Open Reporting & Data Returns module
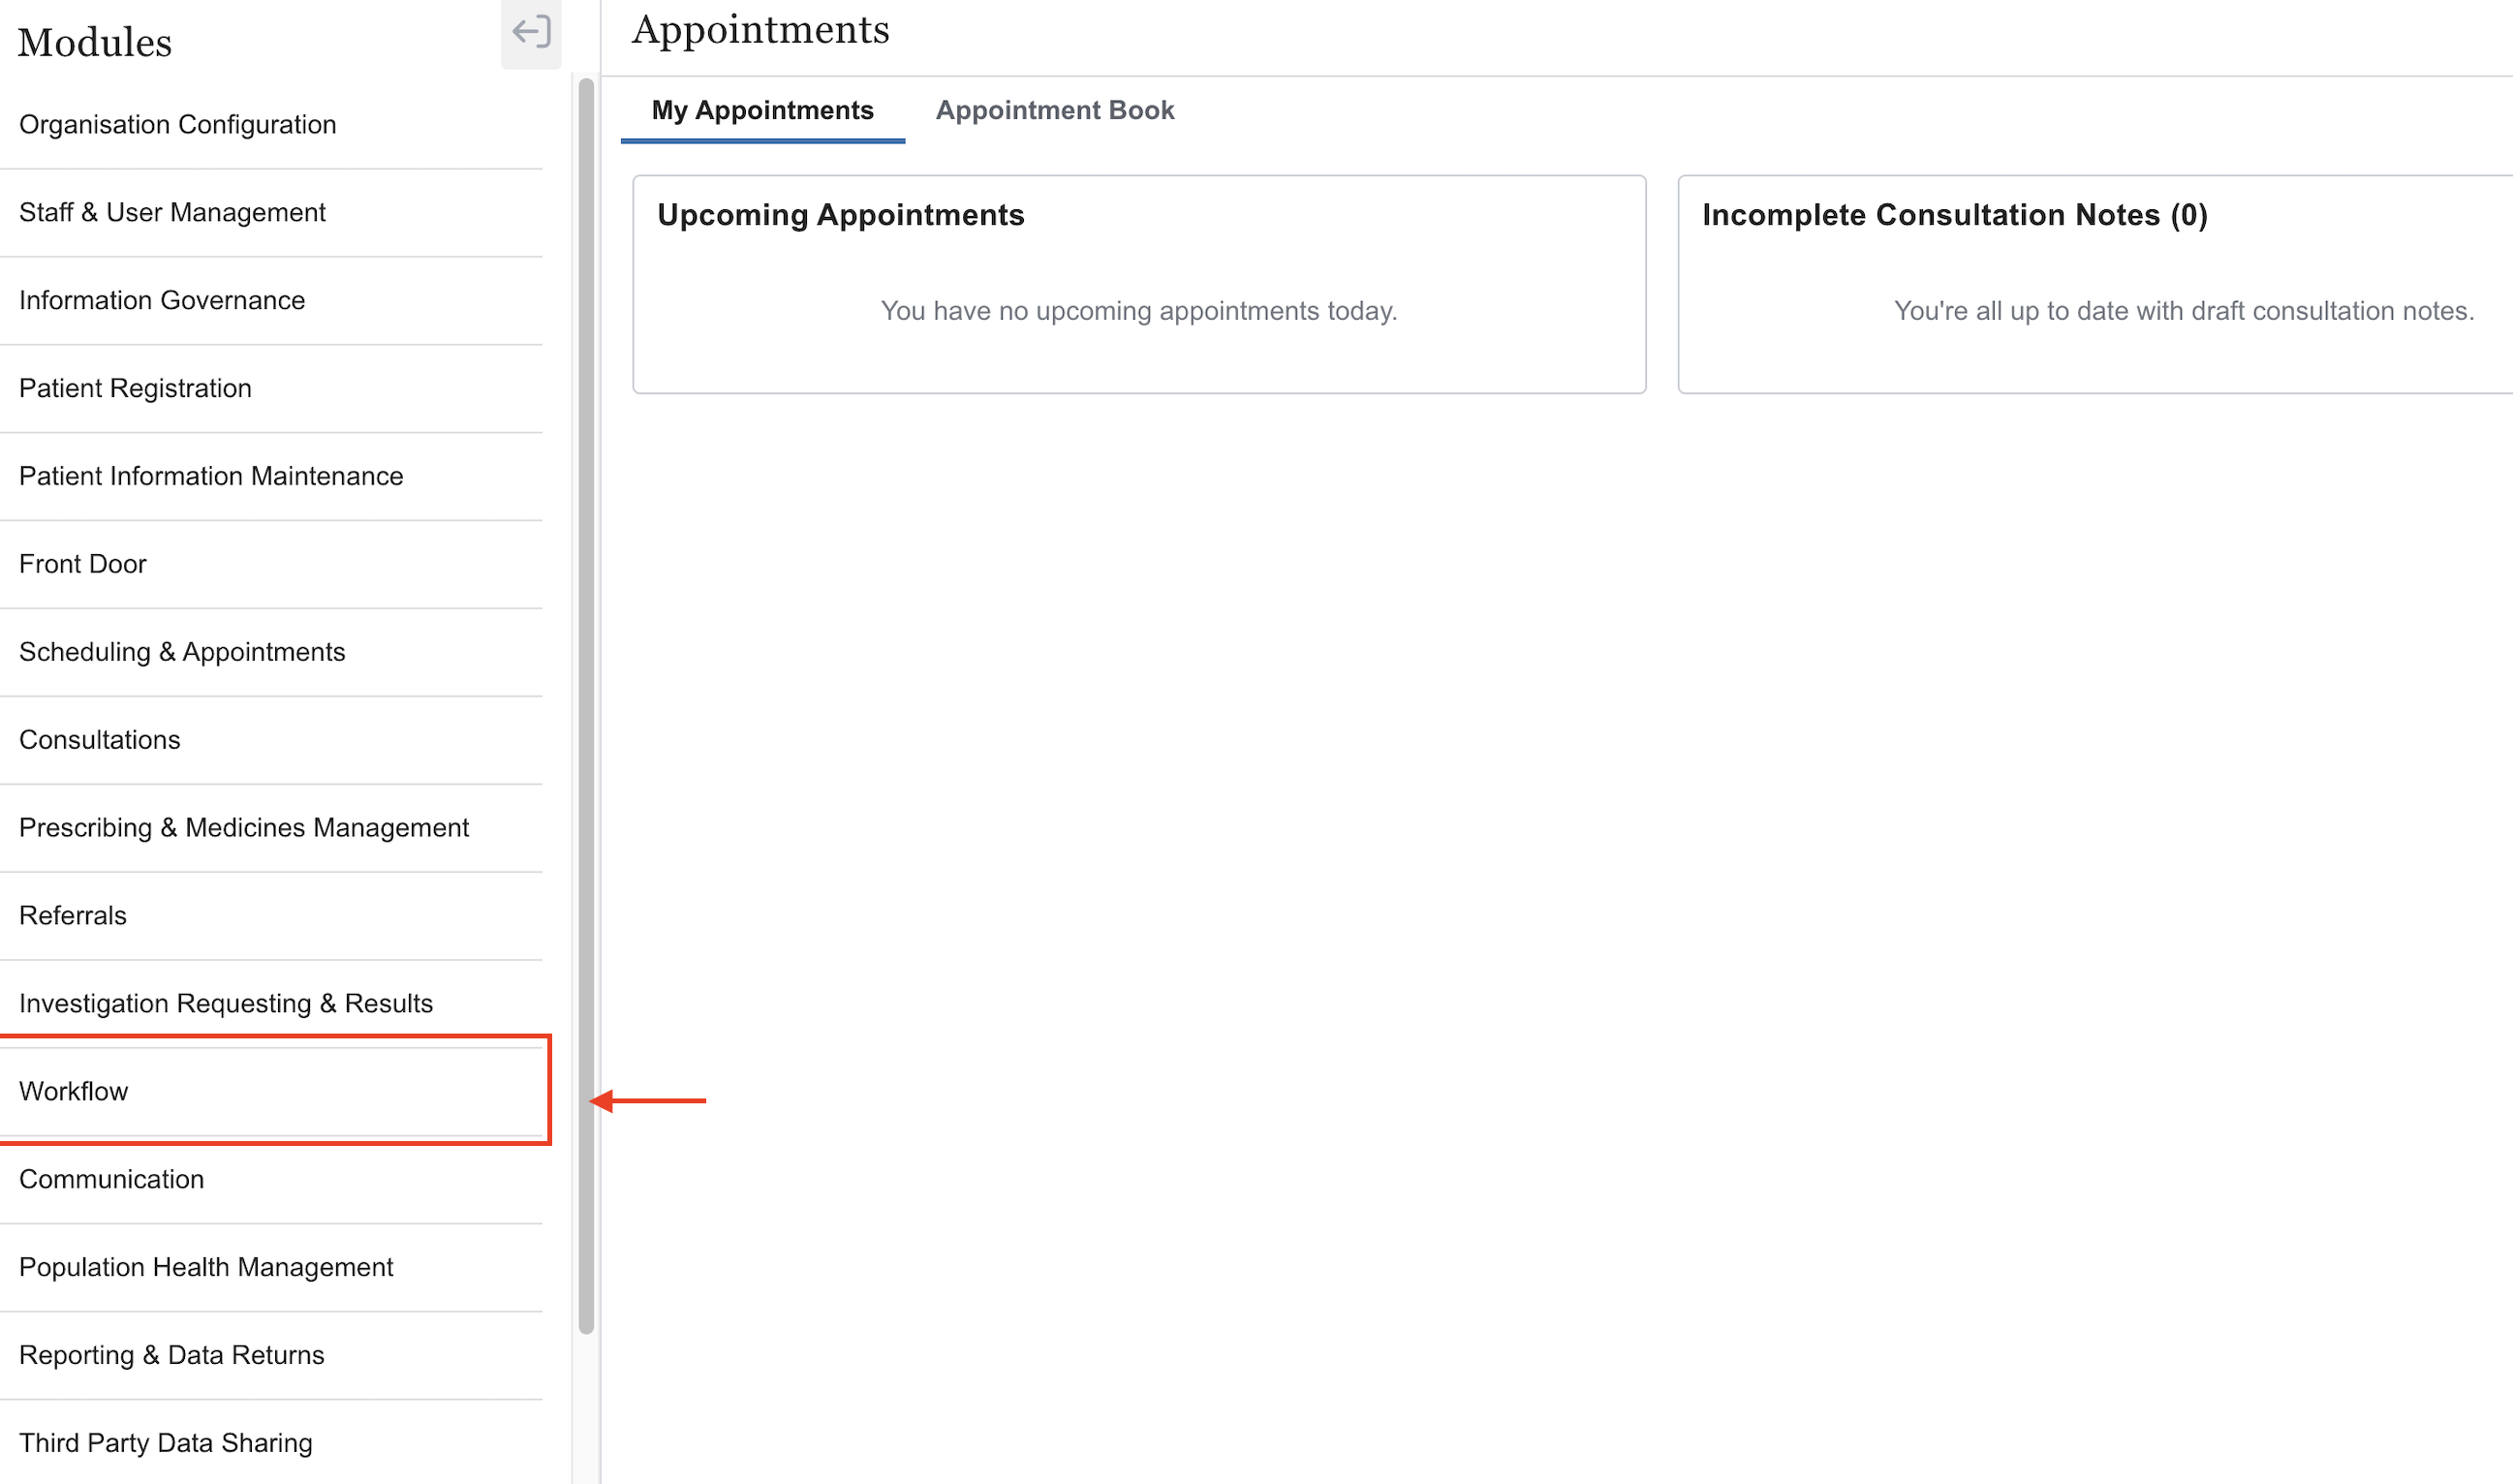This screenshot has width=2513, height=1484. [x=172, y=1356]
